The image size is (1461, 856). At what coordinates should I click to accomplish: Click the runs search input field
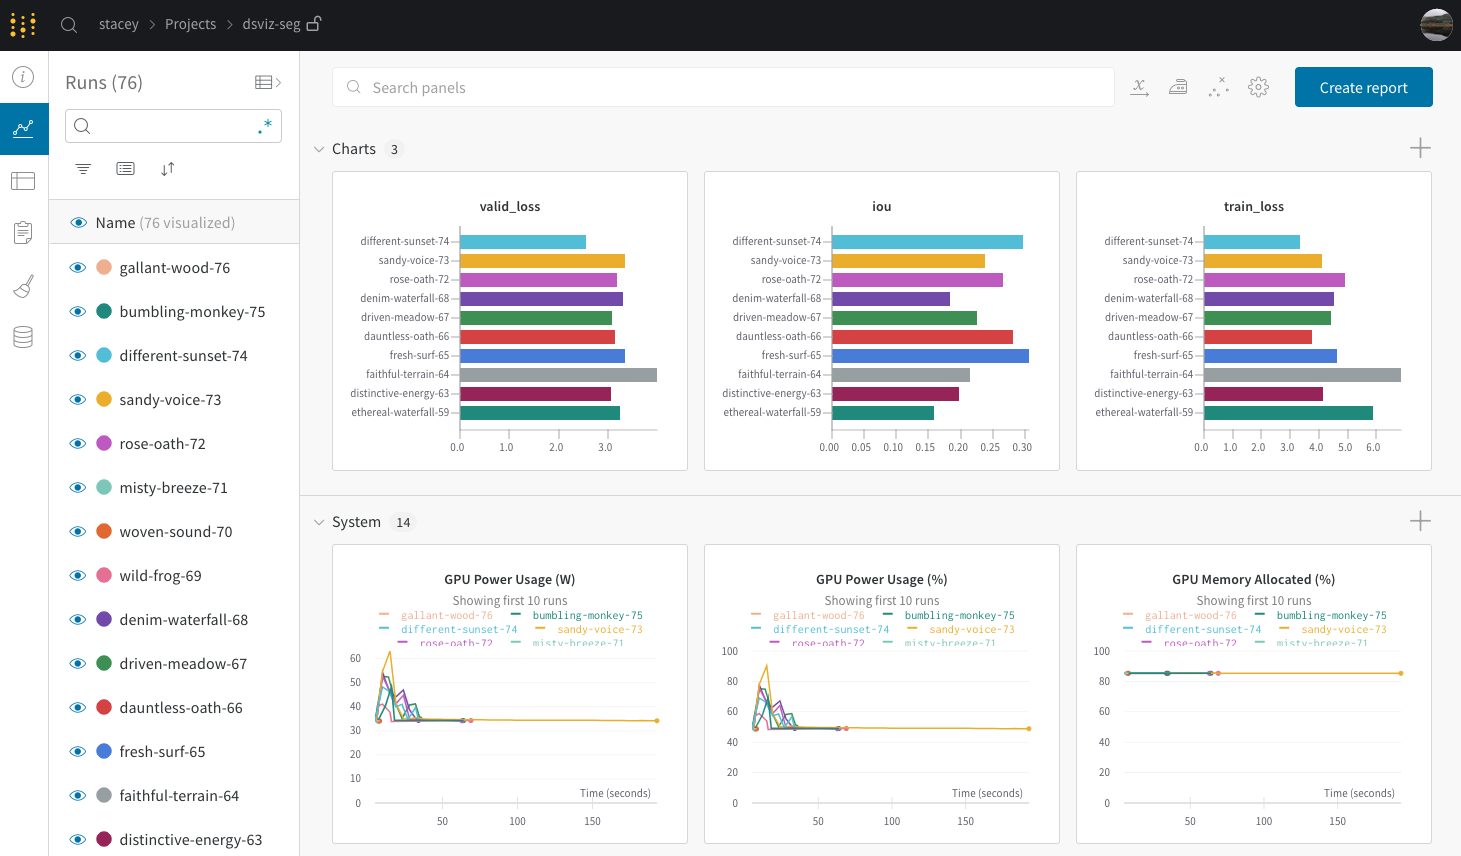[x=173, y=126]
